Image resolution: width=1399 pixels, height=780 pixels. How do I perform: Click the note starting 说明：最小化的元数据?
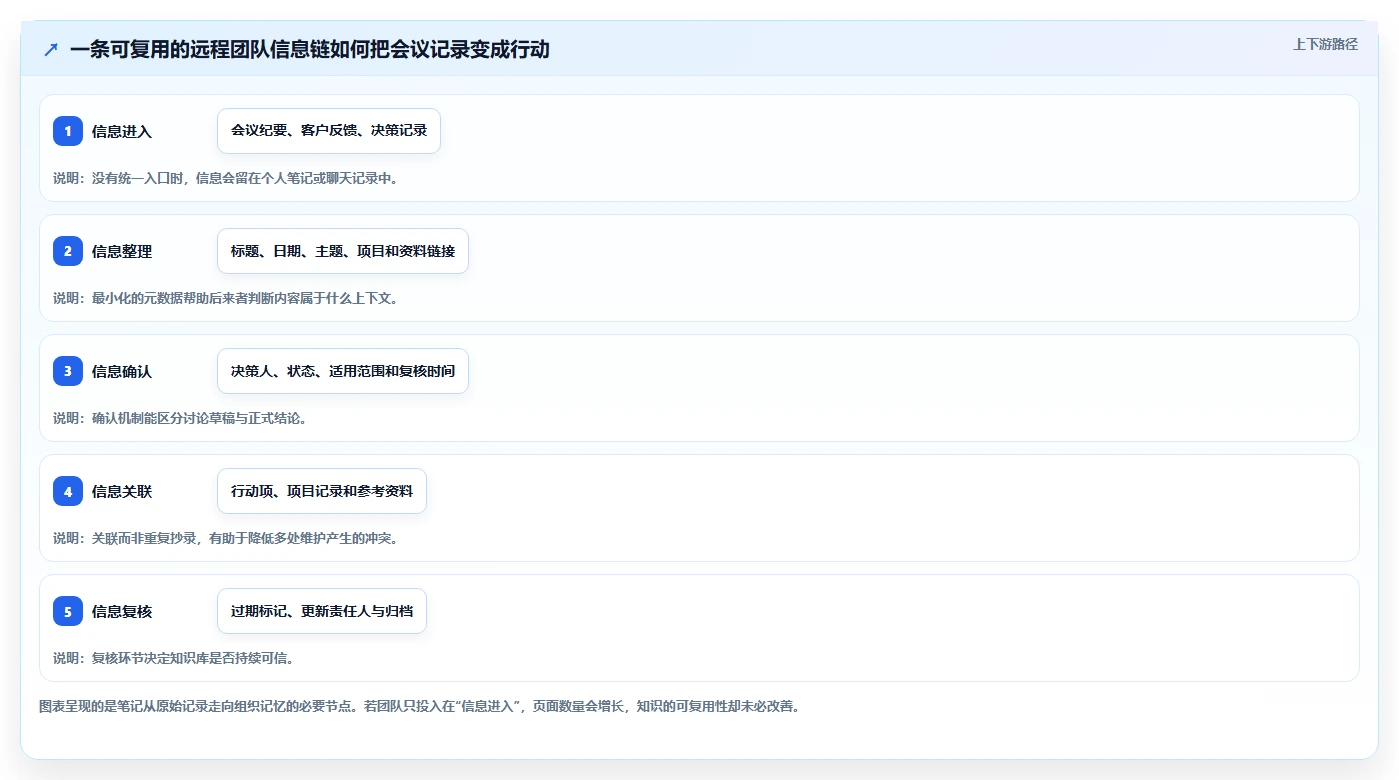click(x=225, y=298)
